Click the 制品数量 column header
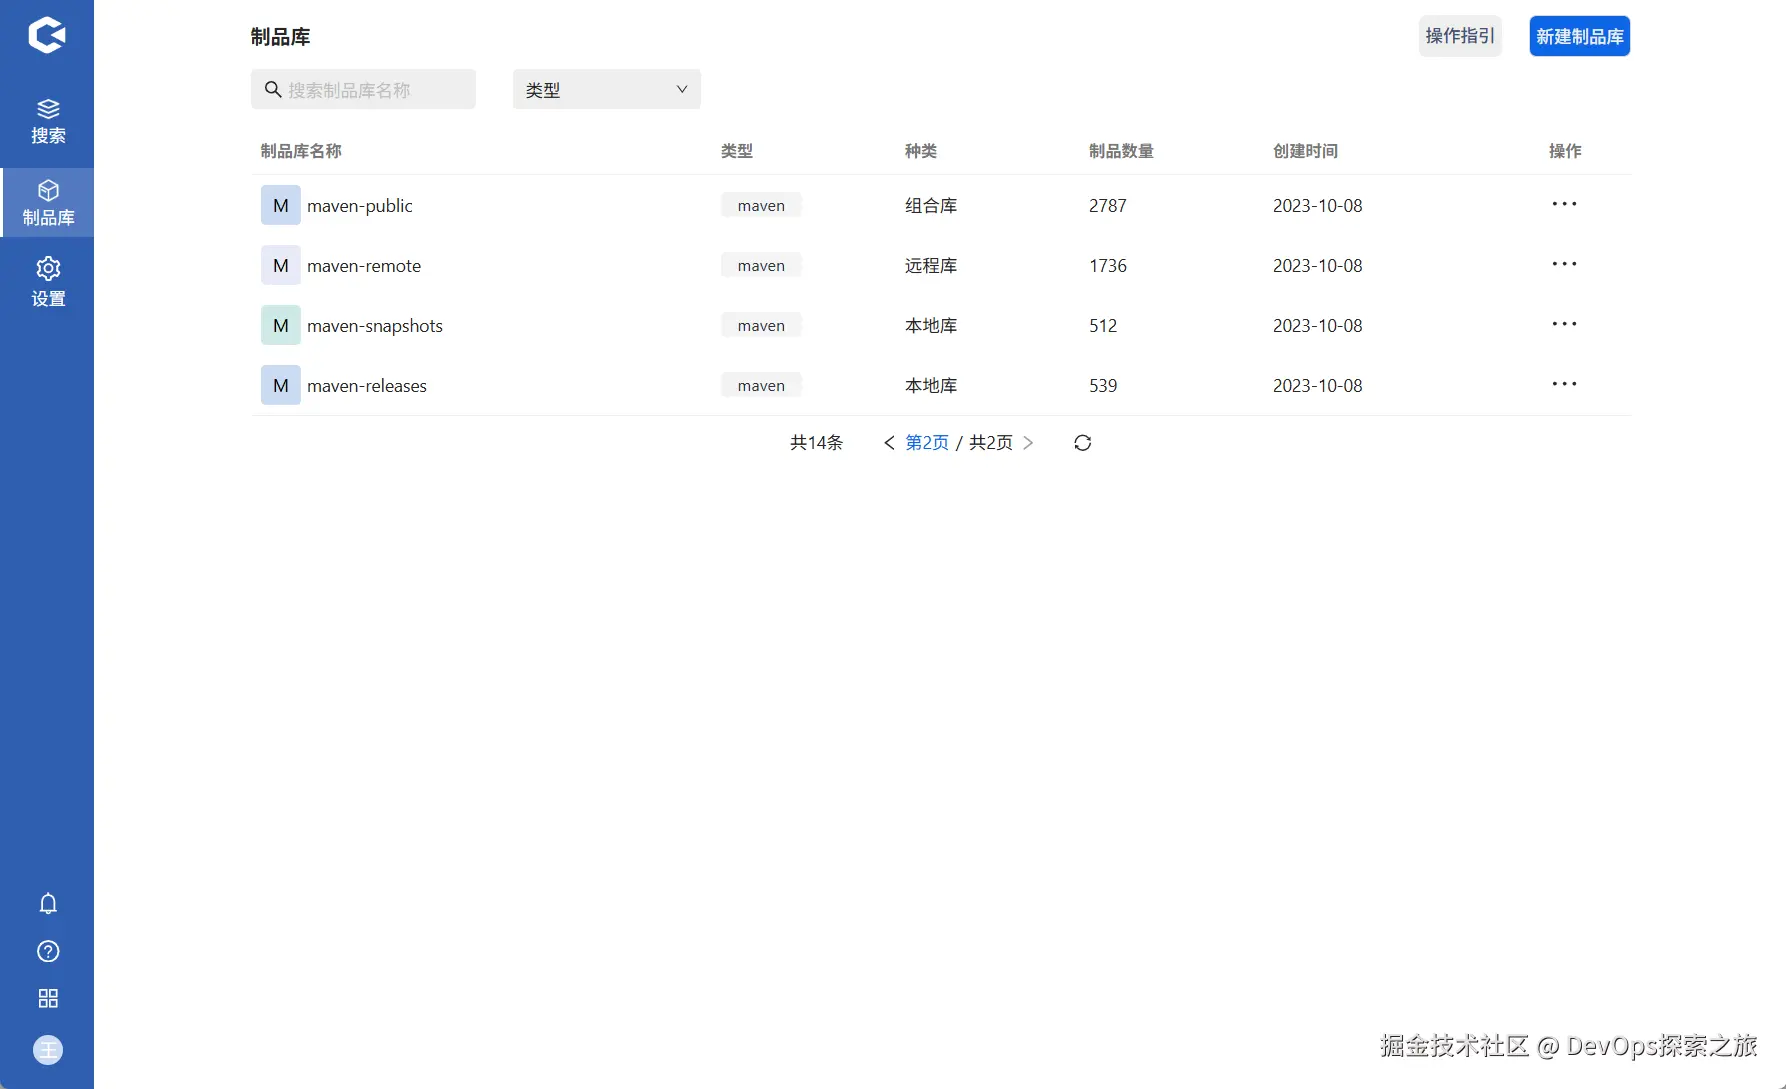The height and width of the screenshot is (1089, 1786). (1121, 151)
